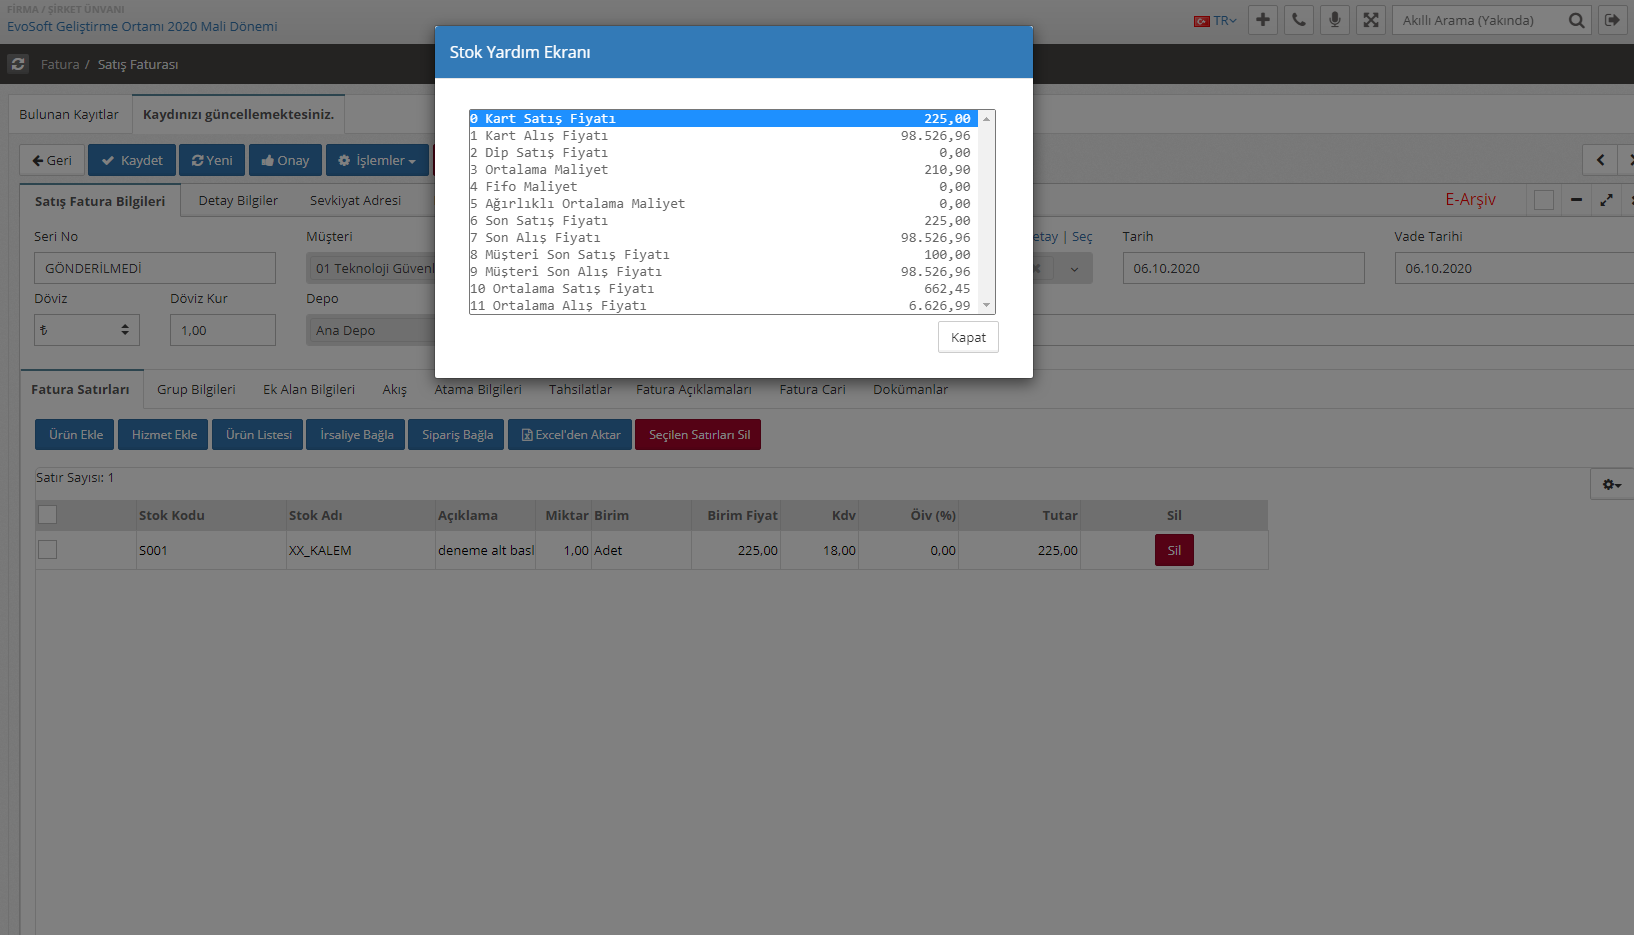Open the table settings gear icon
Image resolution: width=1634 pixels, height=935 pixels.
1611,484
